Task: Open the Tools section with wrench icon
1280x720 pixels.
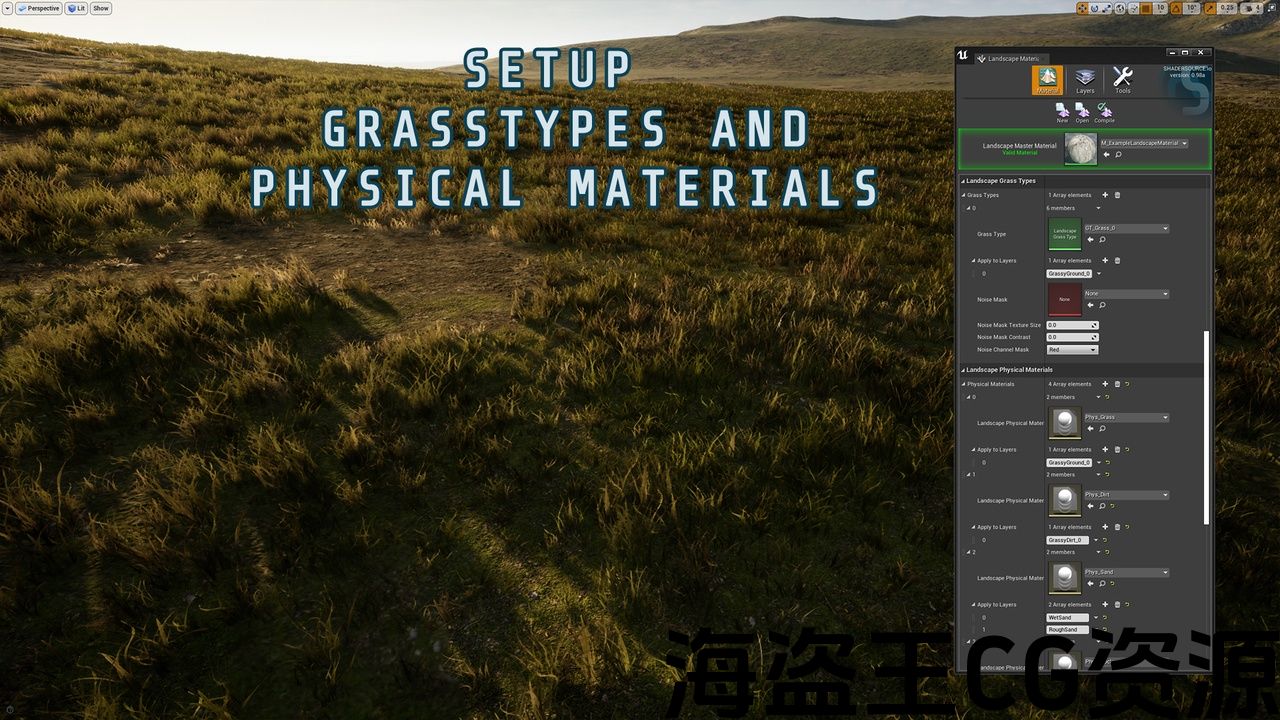Action: coord(1122,80)
